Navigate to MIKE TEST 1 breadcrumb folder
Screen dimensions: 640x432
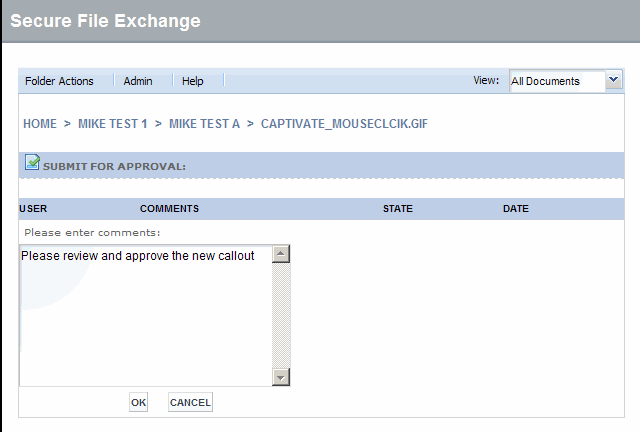click(113, 124)
